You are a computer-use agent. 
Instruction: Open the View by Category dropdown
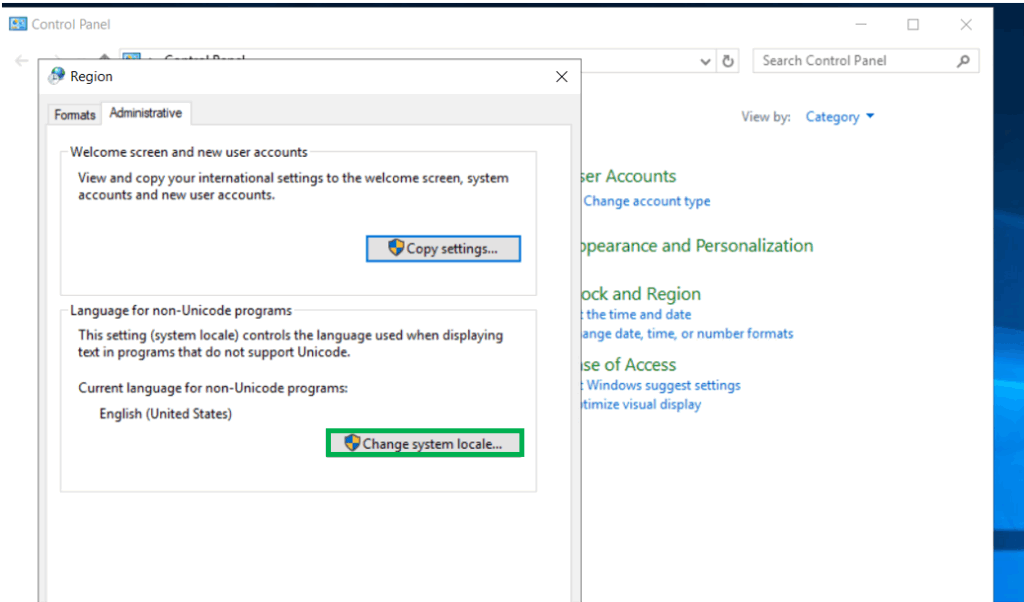click(840, 117)
